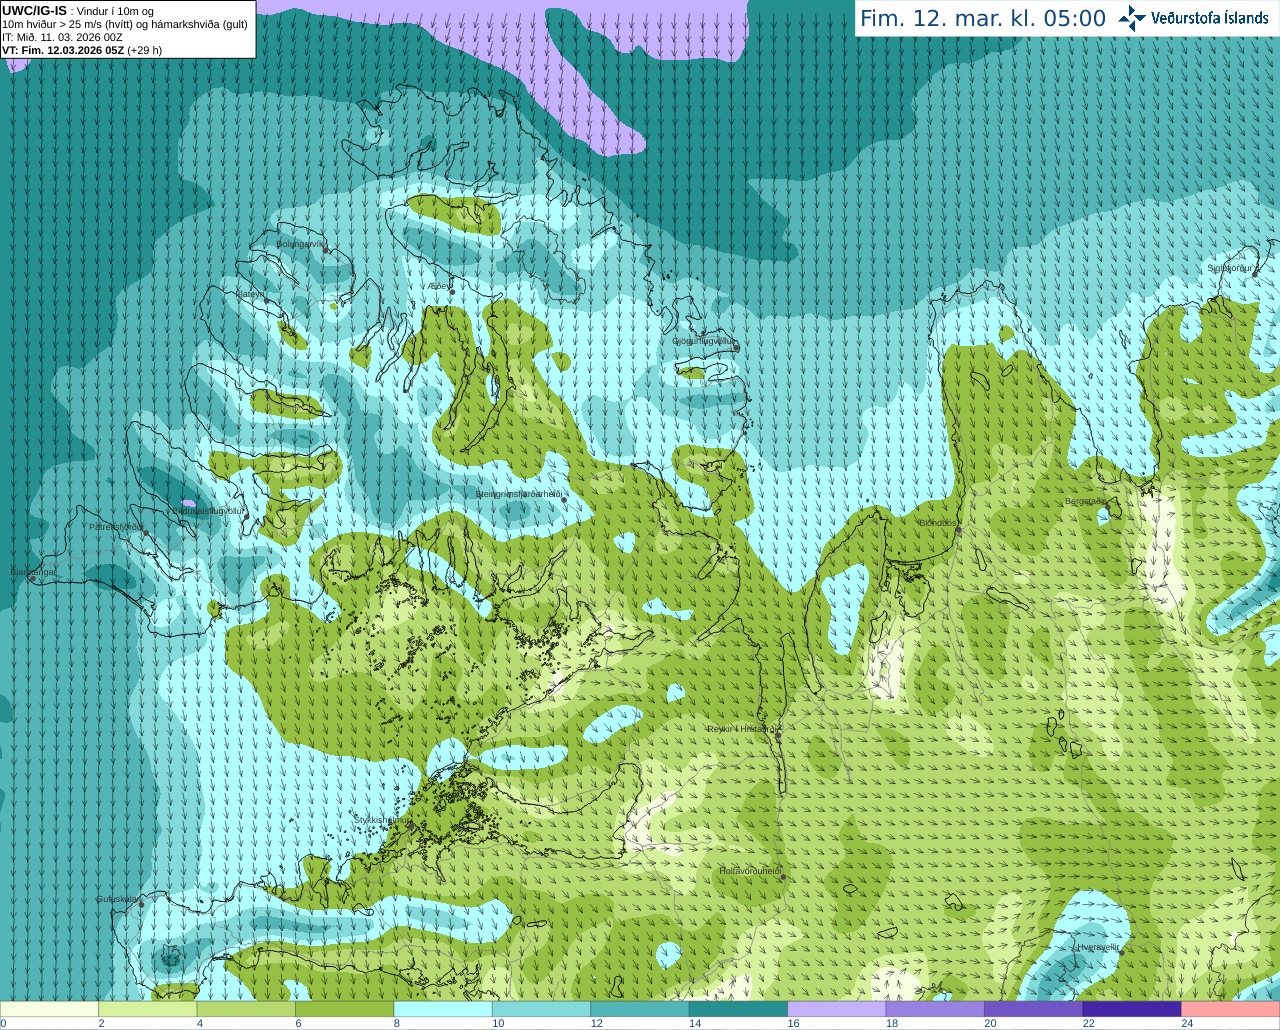Select the 6–8 m/s olive green legend swatch
This screenshot has width=1280, height=1030.
click(x=344, y=1009)
